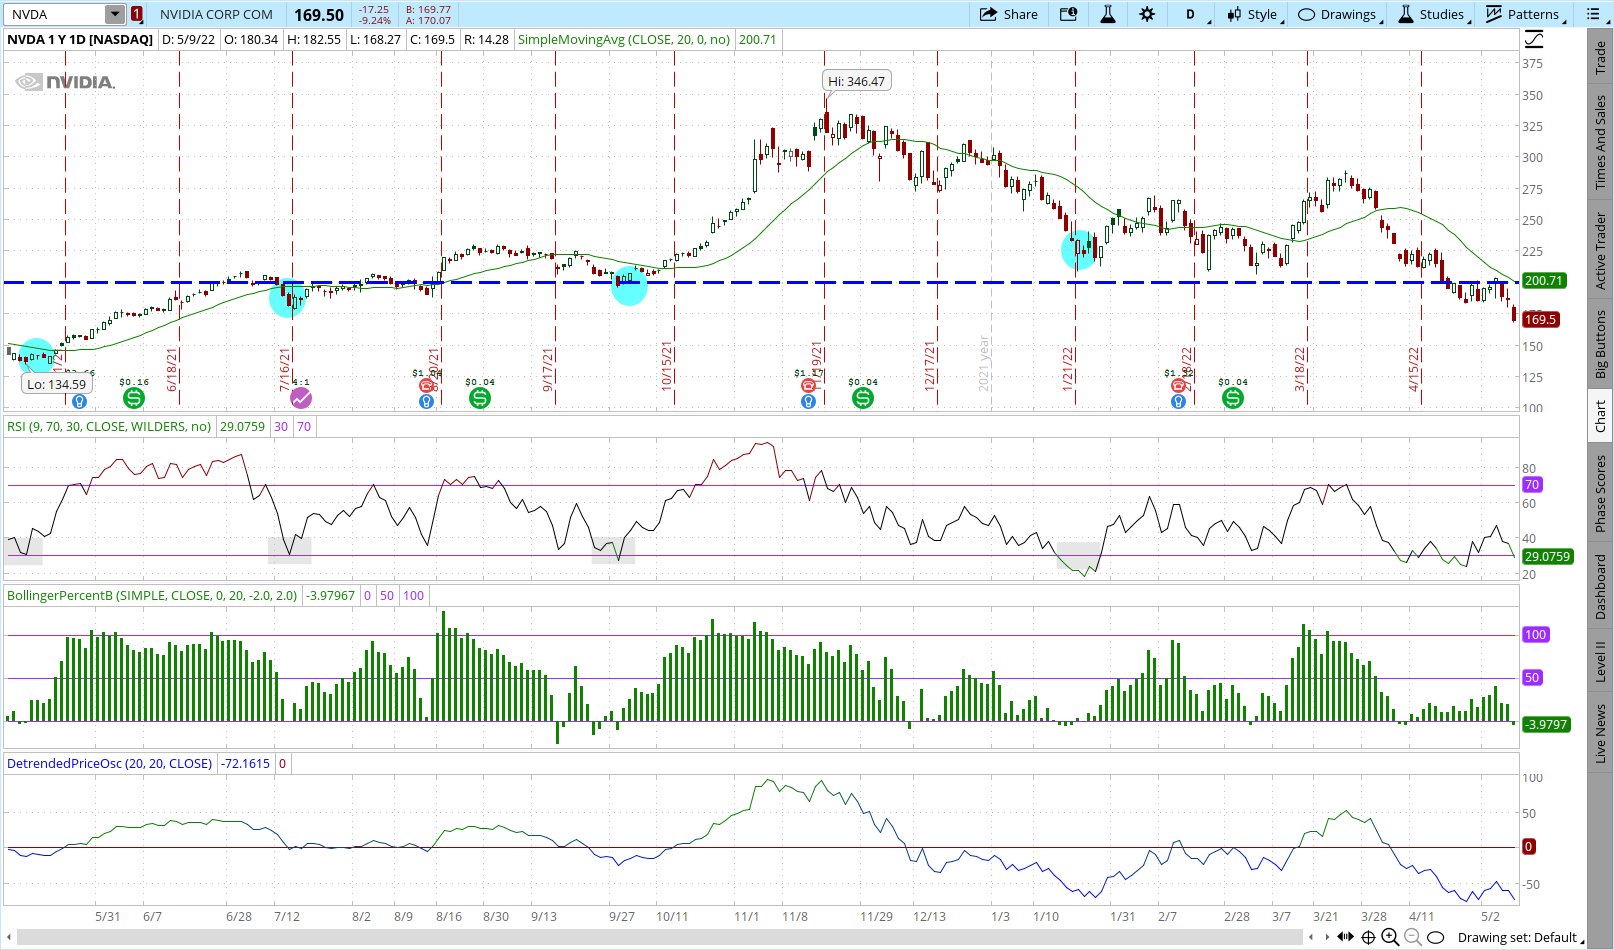Open the Live News side tab
The image size is (1614, 950).
[1601, 733]
